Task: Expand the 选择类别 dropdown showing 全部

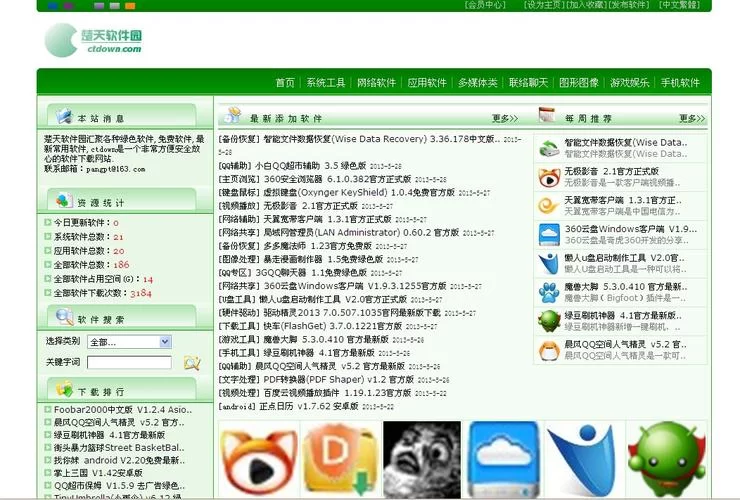Action: point(129,342)
